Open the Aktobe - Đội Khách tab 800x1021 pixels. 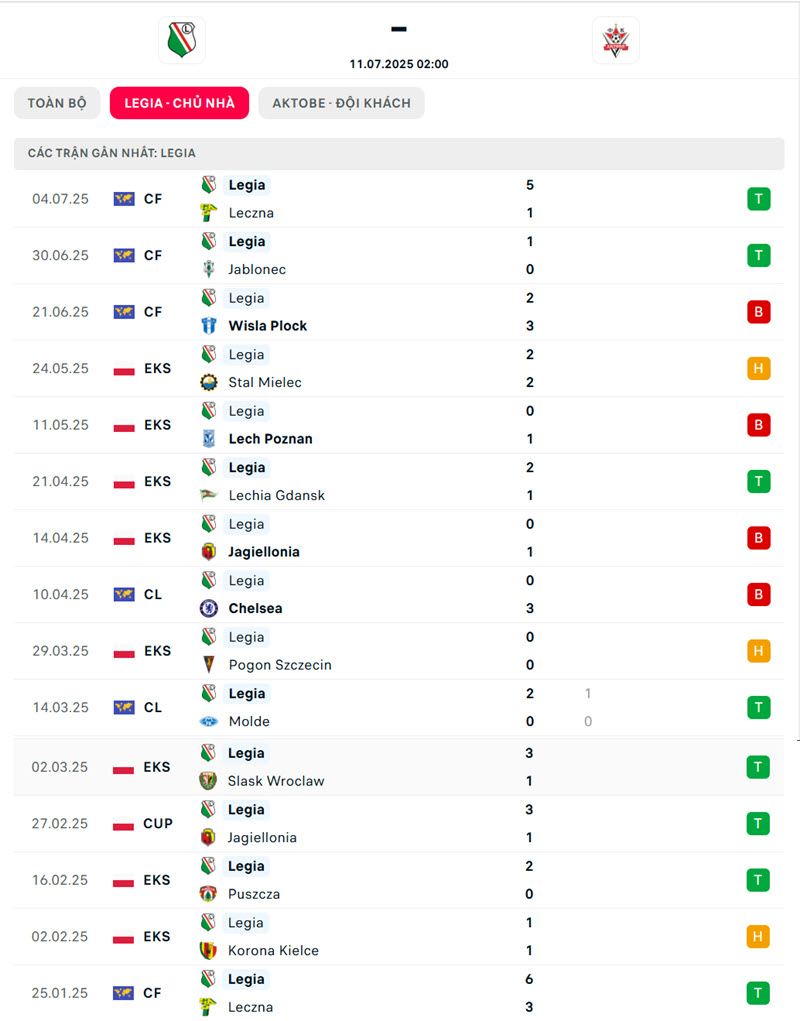pyautogui.click(x=342, y=103)
